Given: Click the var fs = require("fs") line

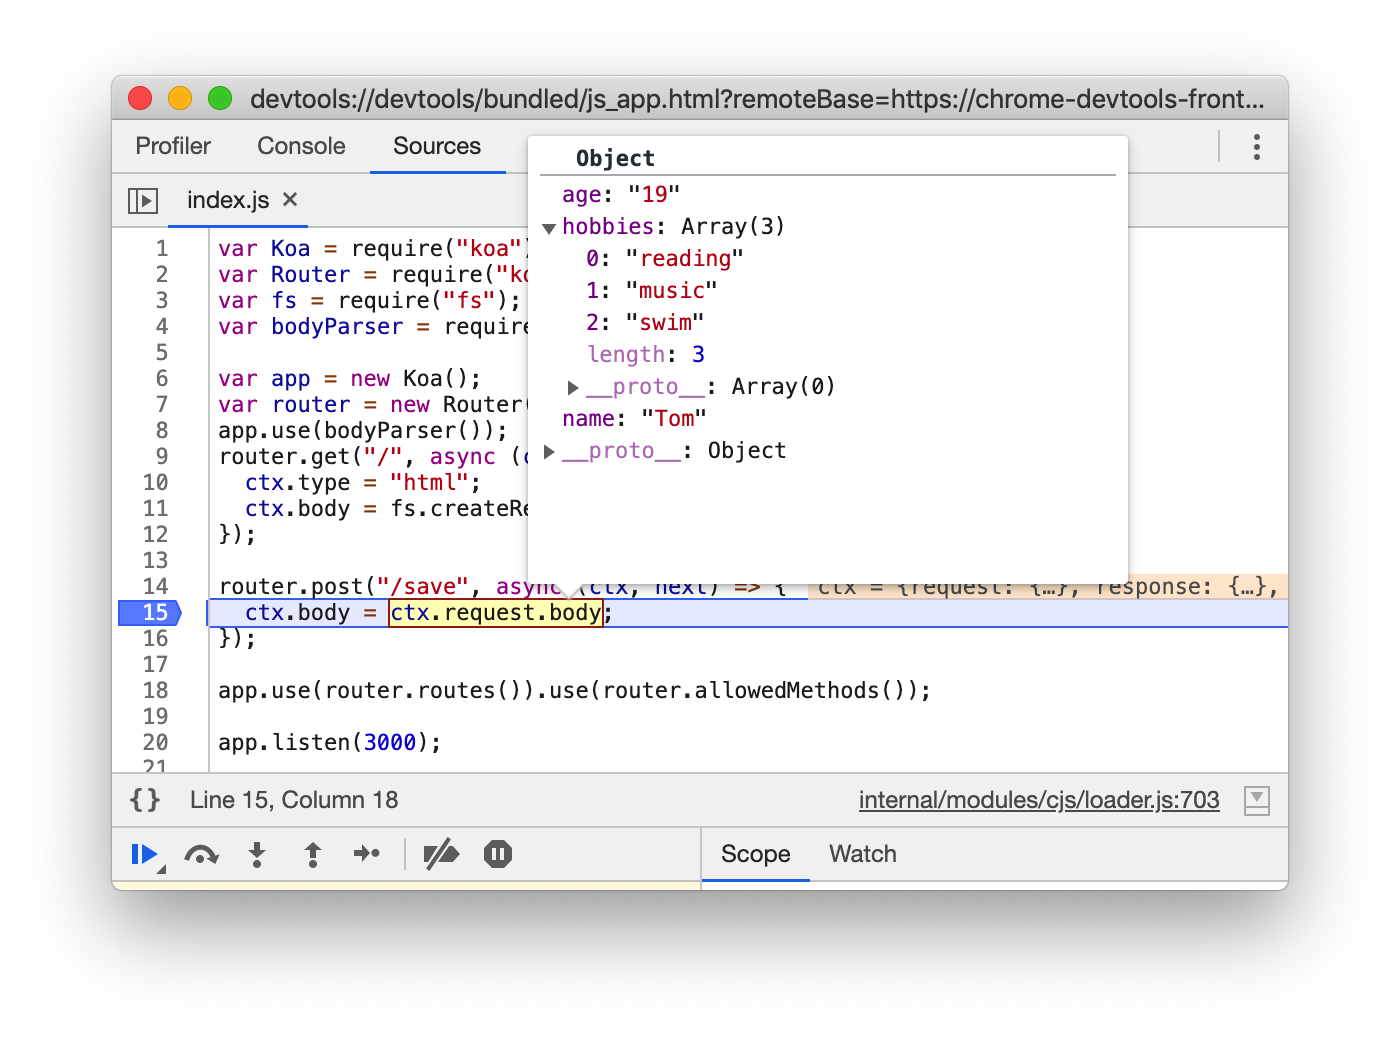Looking at the screenshot, I should (x=369, y=300).
